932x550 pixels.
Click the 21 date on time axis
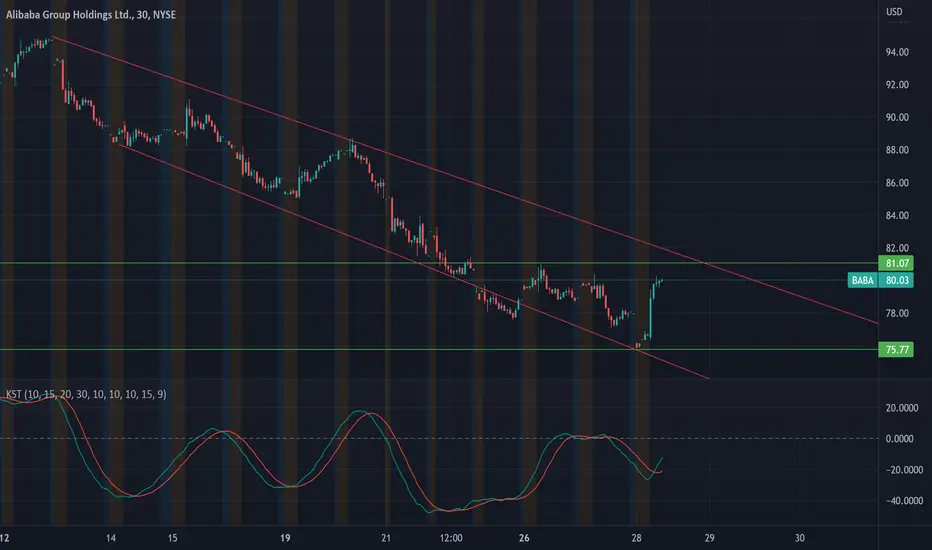(x=386, y=538)
